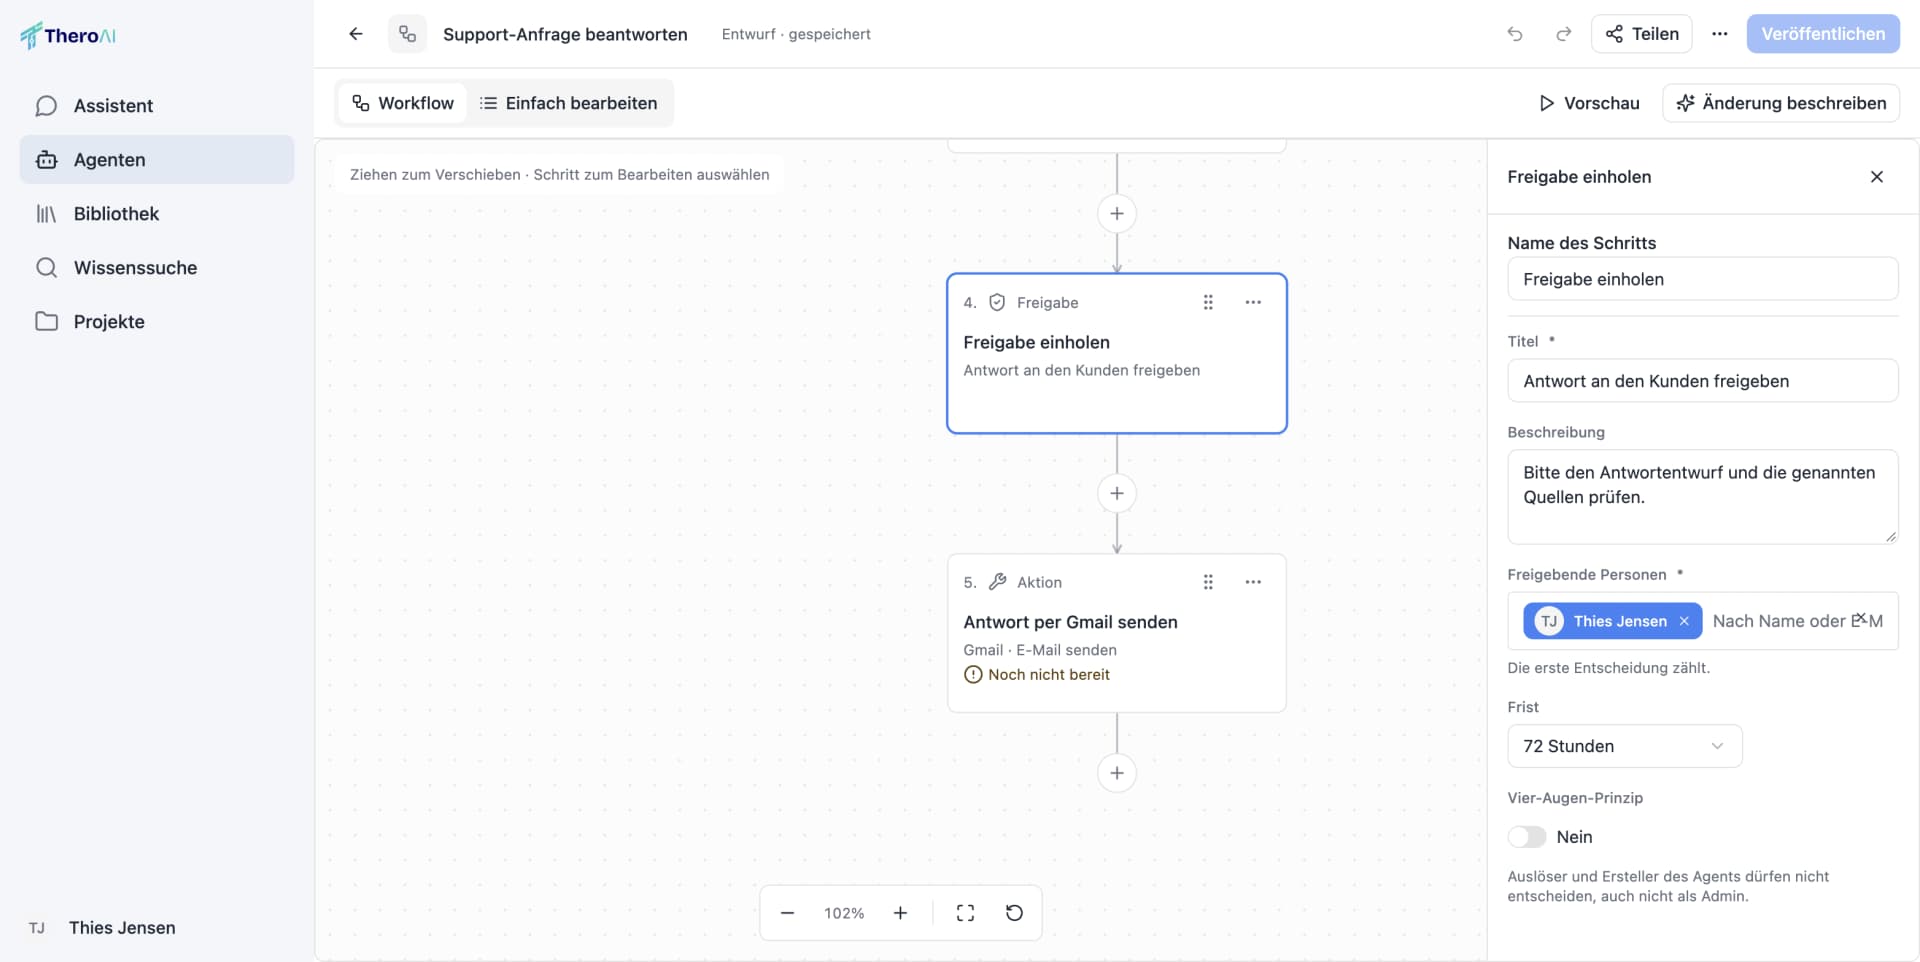Open options menu of step 5 Aktion
The image size is (1920, 962).
pyautogui.click(x=1253, y=582)
